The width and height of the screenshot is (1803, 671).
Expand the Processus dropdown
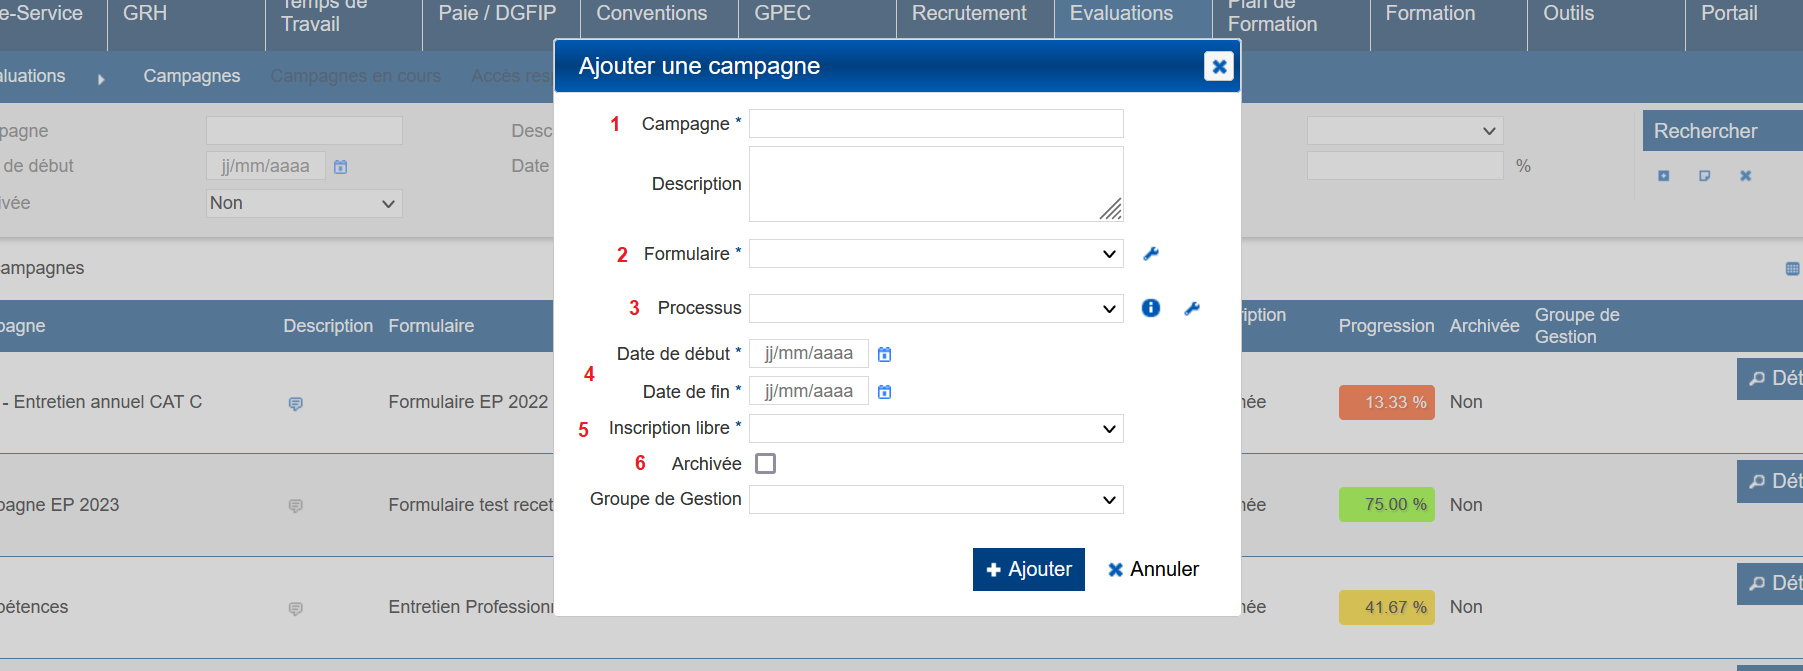936,309
